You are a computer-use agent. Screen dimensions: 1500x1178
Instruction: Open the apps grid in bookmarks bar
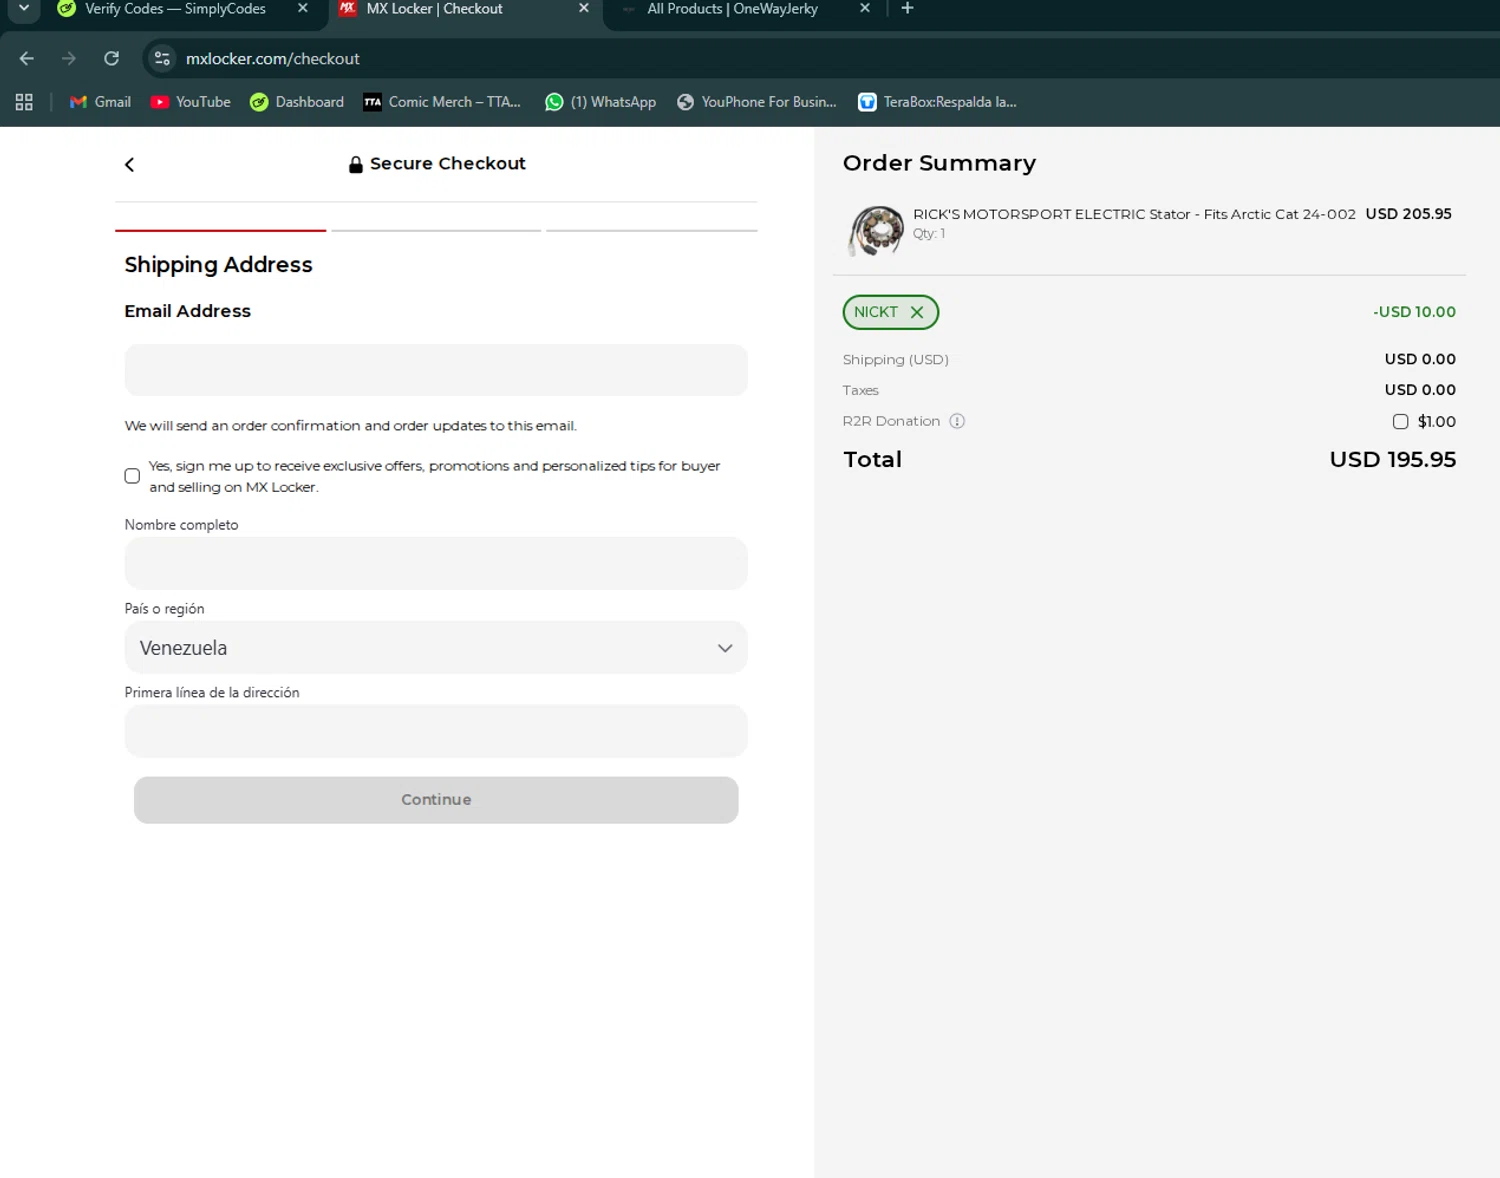tap(24, 102)
